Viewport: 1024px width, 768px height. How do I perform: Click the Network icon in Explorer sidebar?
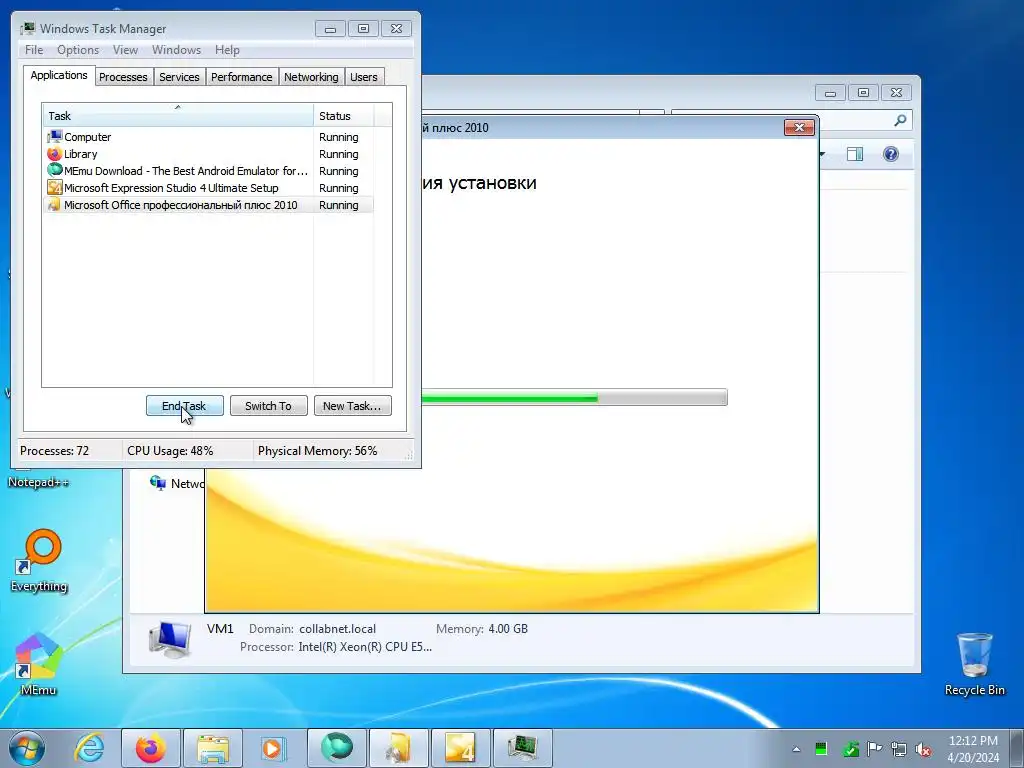[x=157, y=483]
